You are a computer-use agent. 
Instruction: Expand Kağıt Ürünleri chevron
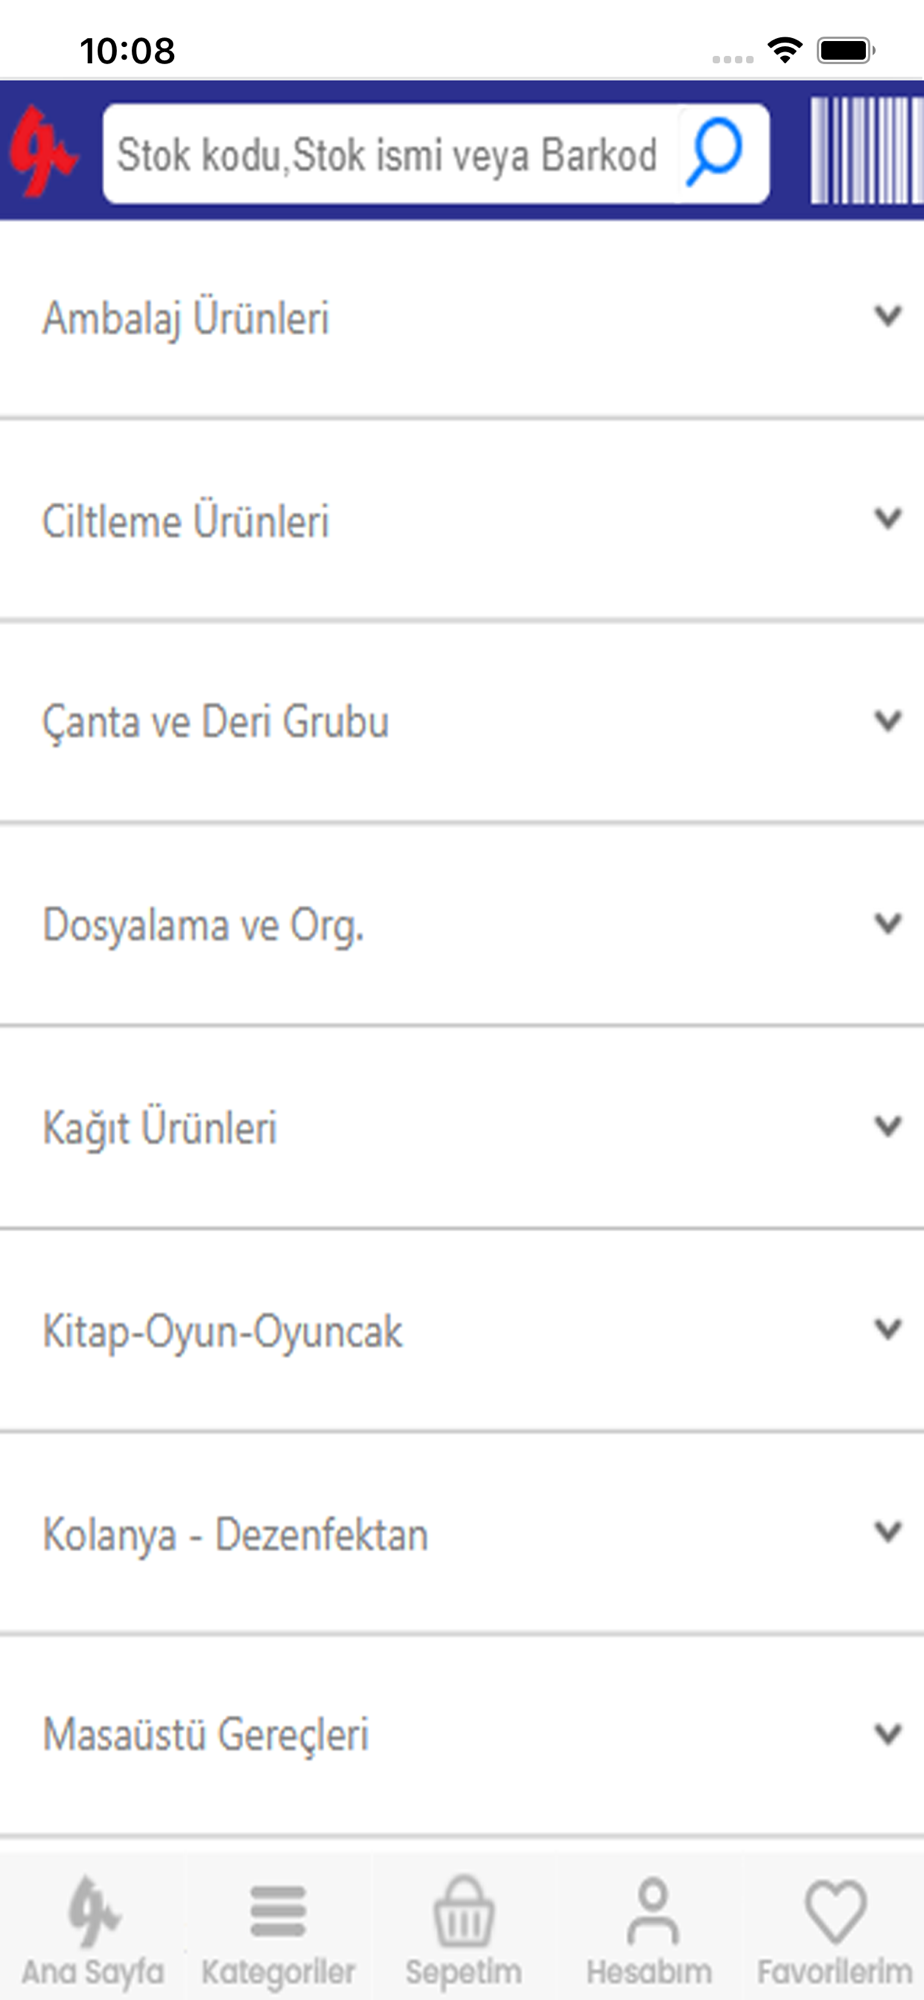(888, 1126)
